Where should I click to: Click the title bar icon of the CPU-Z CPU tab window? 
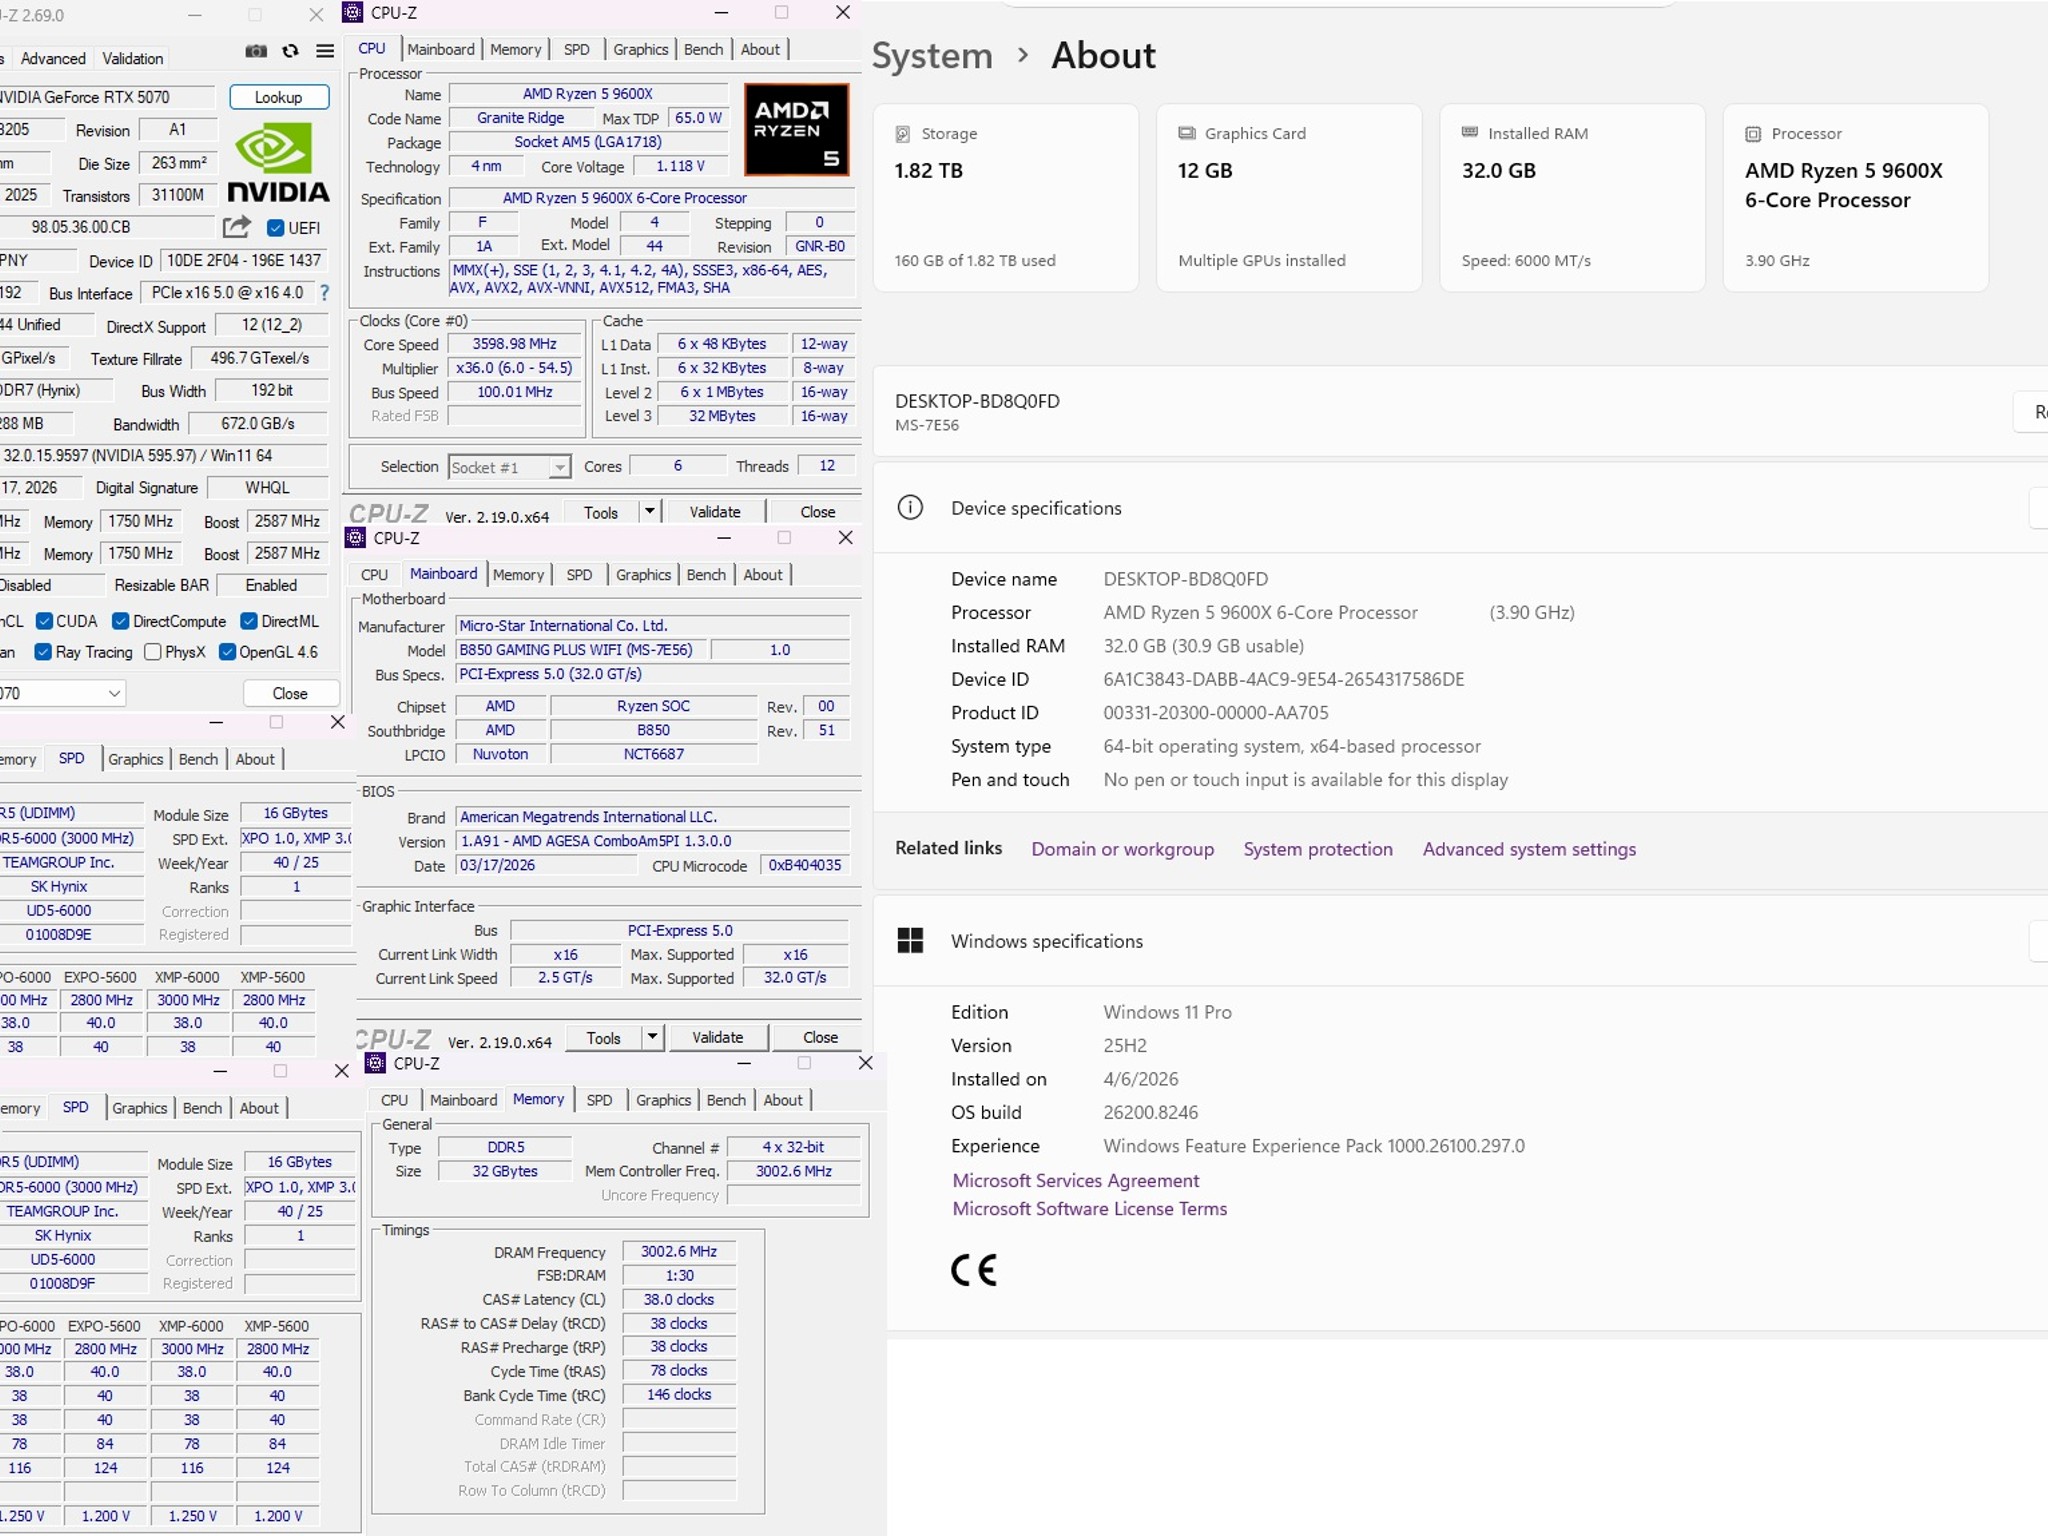tap(352, 12)
